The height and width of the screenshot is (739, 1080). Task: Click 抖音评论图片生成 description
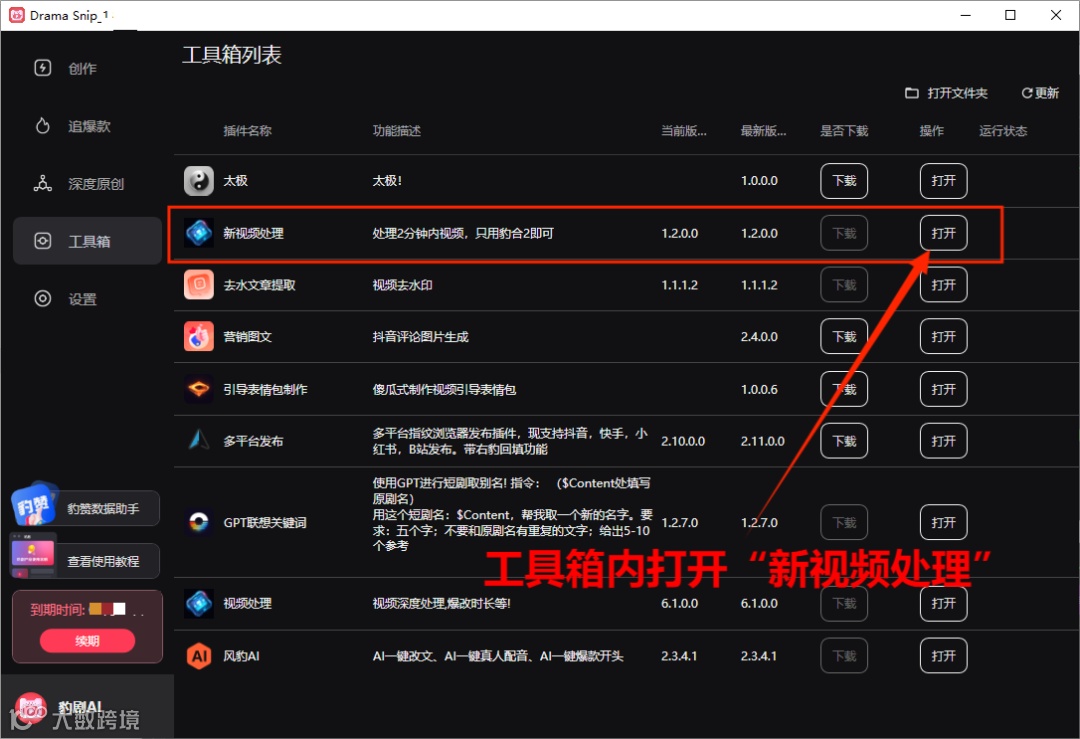point(420,336)
